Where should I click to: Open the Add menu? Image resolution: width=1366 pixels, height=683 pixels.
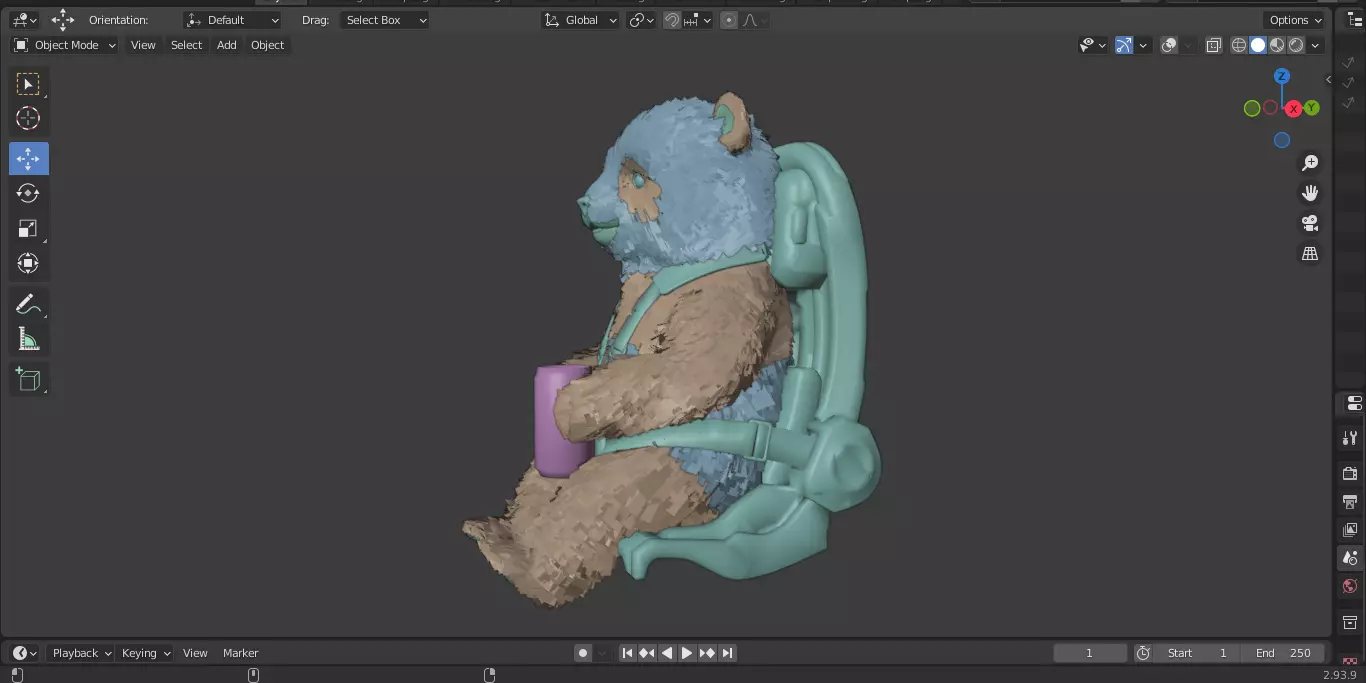(x=227, y=45)
